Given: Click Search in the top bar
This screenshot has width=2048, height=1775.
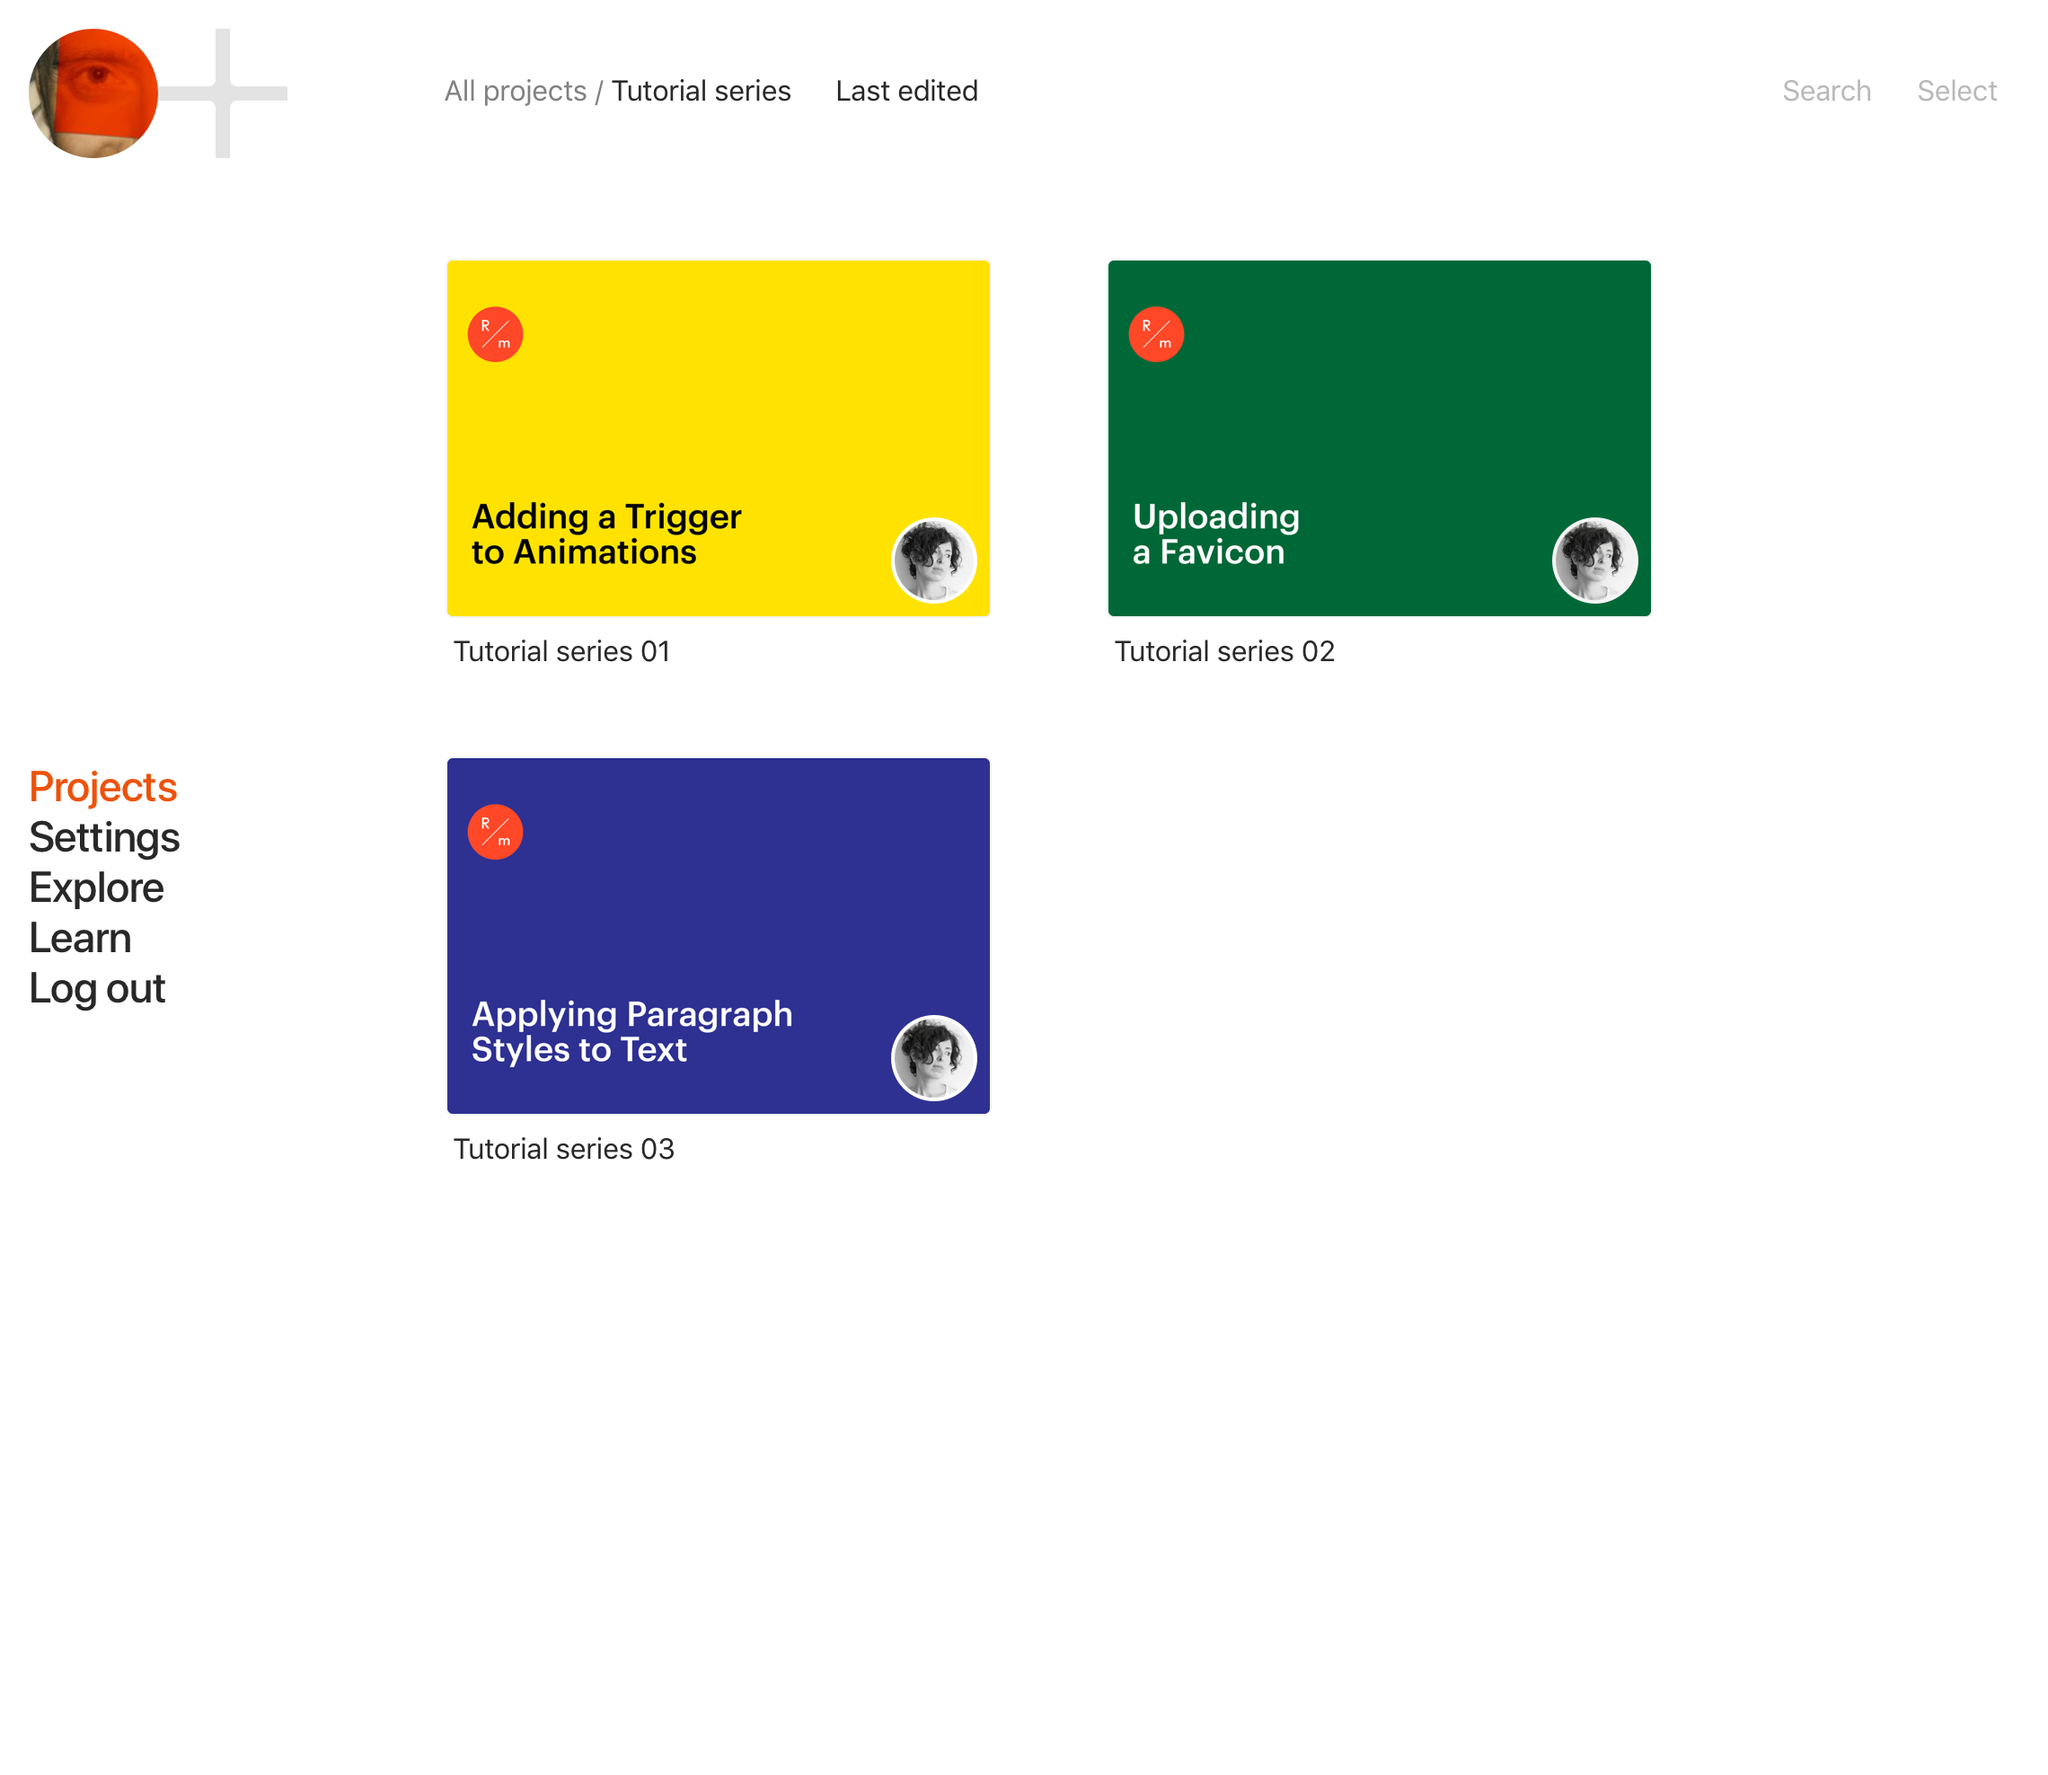Looking at the screenshot, I should pyautogui.click(x=1826, y=91).
